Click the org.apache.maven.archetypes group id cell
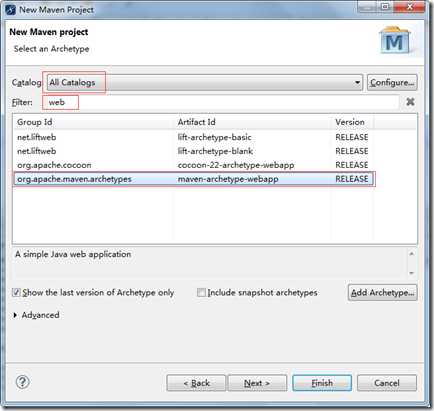The width and height of the screenshot is (434, 411). pyautogui.click(x=74, y=179)
